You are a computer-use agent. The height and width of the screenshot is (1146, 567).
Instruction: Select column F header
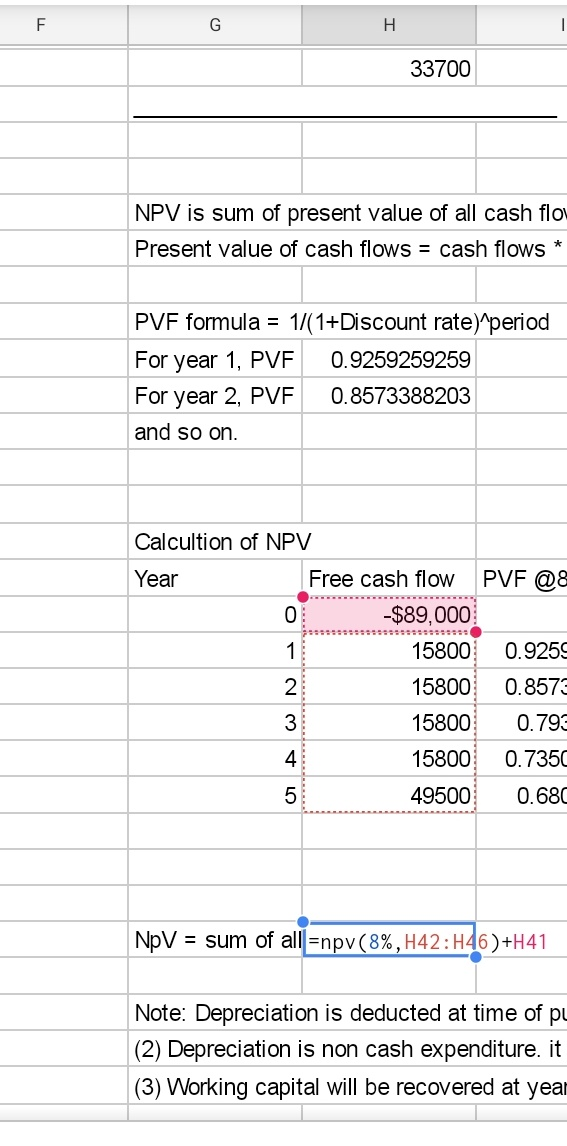pos(64,25)
